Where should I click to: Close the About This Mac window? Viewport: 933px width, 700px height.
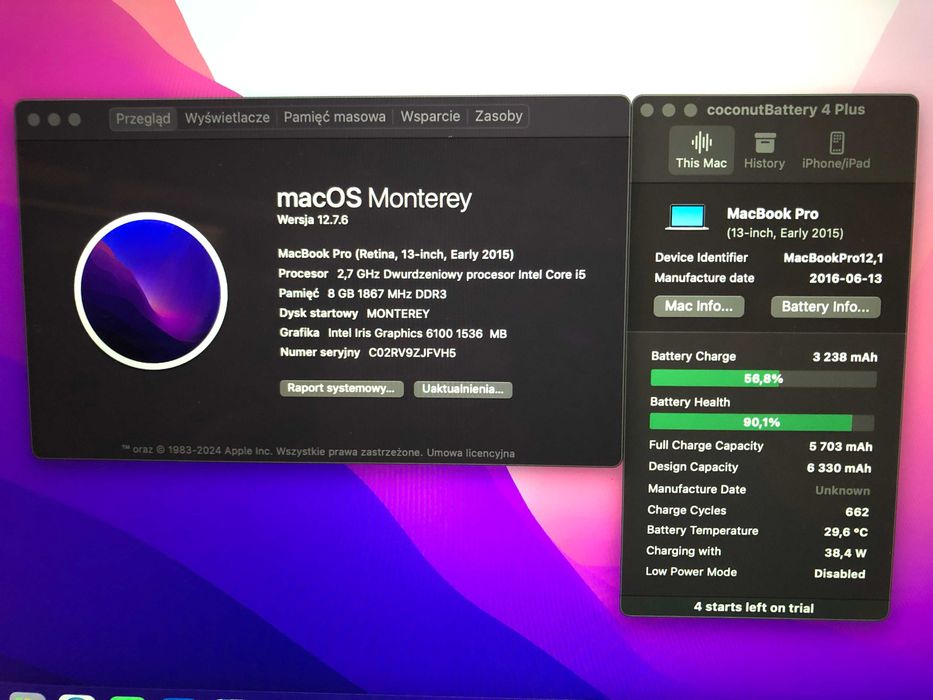click(x=34, y=120)
